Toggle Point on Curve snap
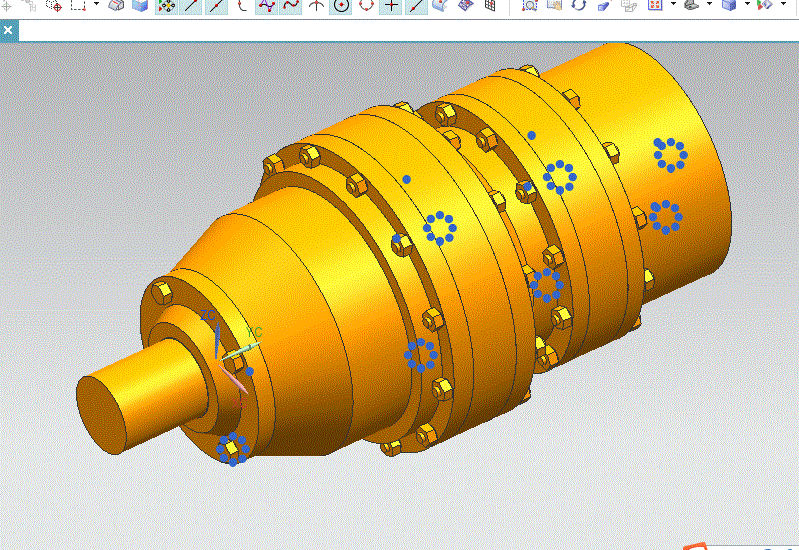Image resolution: width=799 pixels, height=550 pixels. tap(416, 6)
